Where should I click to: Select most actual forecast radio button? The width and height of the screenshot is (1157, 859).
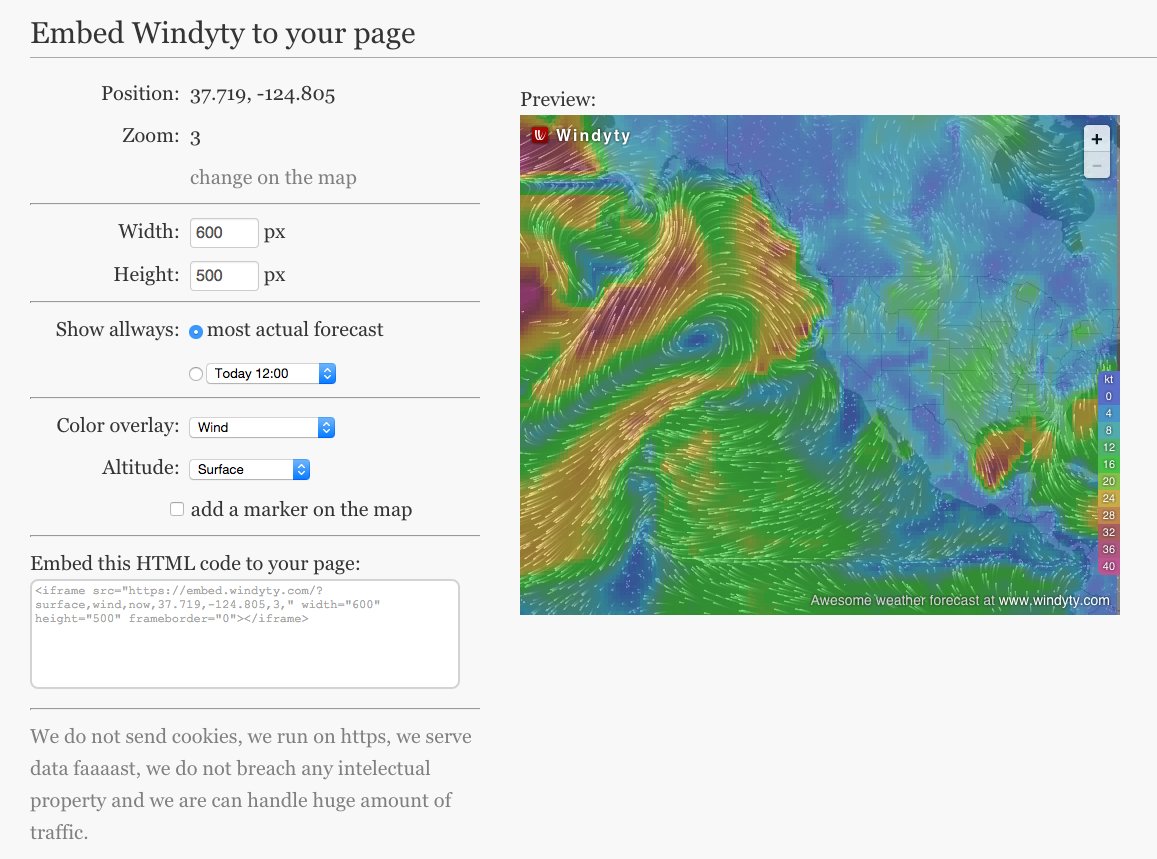coord(196,331)
